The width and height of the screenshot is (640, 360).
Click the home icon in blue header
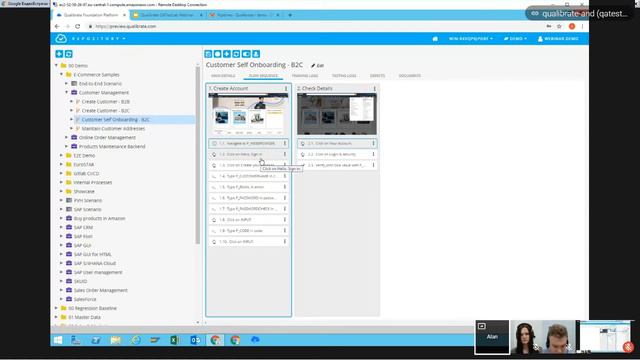[435, 39]
